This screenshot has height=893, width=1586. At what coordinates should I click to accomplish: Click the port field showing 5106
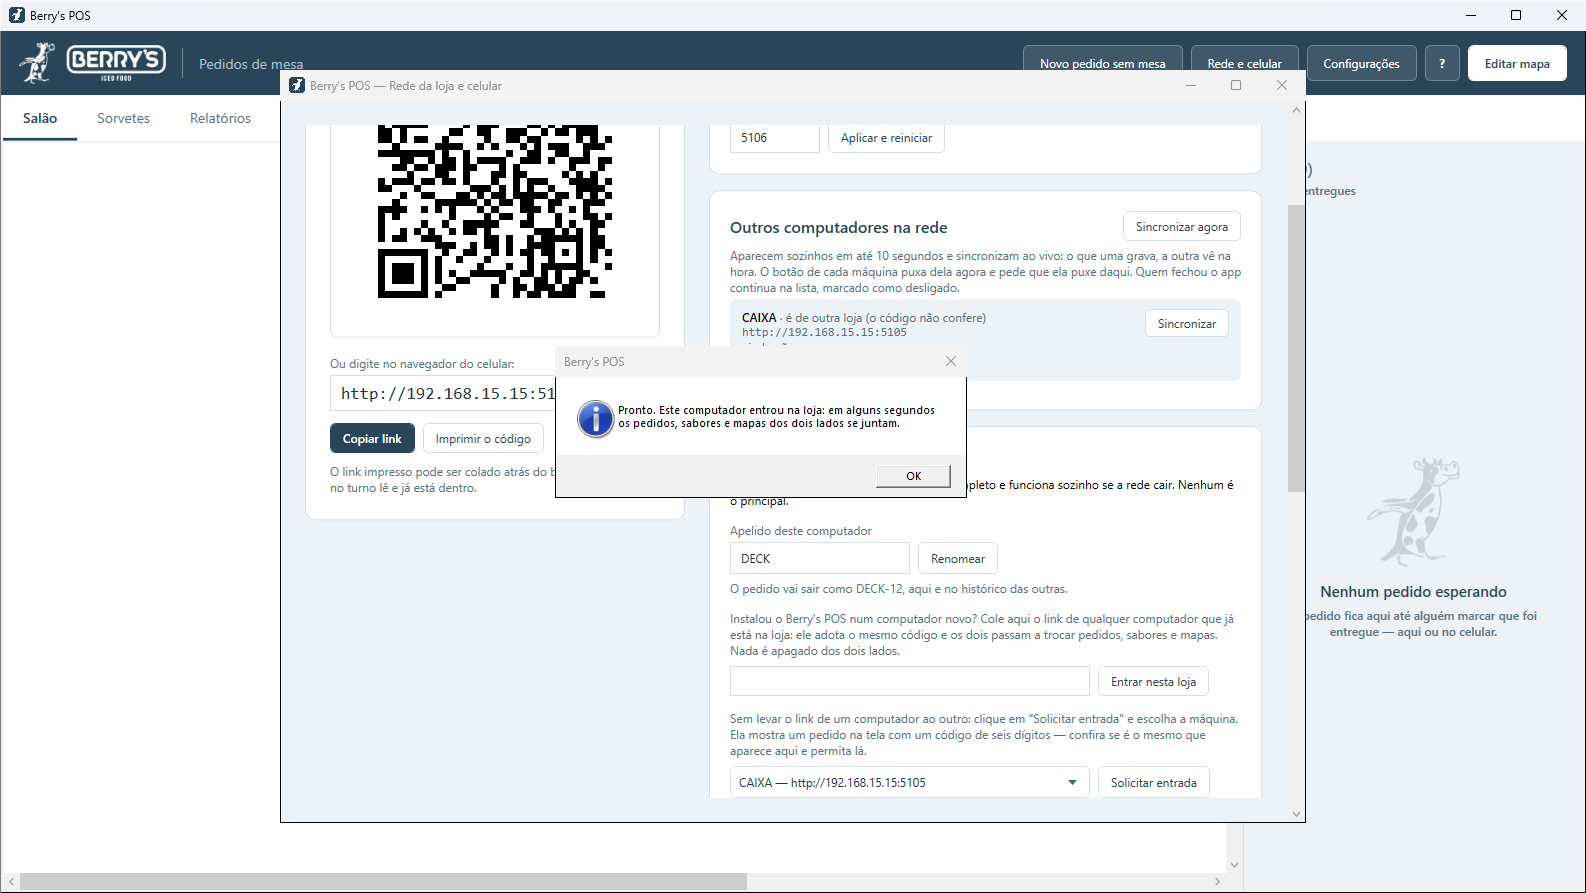[x=775, y=138]
